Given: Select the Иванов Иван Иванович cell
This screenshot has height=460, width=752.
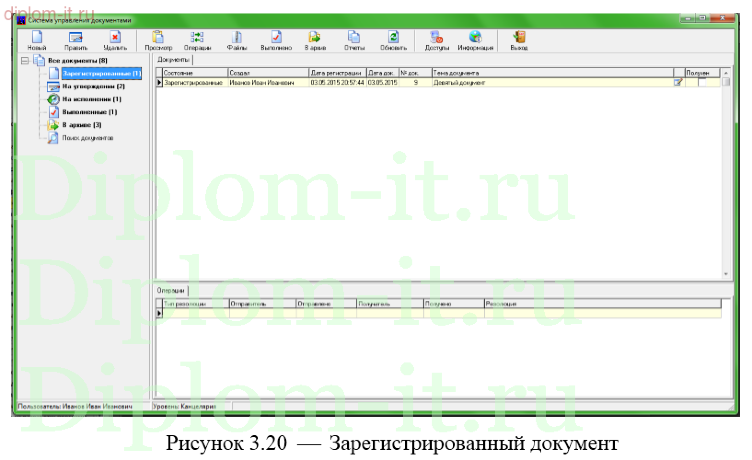Looking at the screenshot, I should tap(268, 83).
